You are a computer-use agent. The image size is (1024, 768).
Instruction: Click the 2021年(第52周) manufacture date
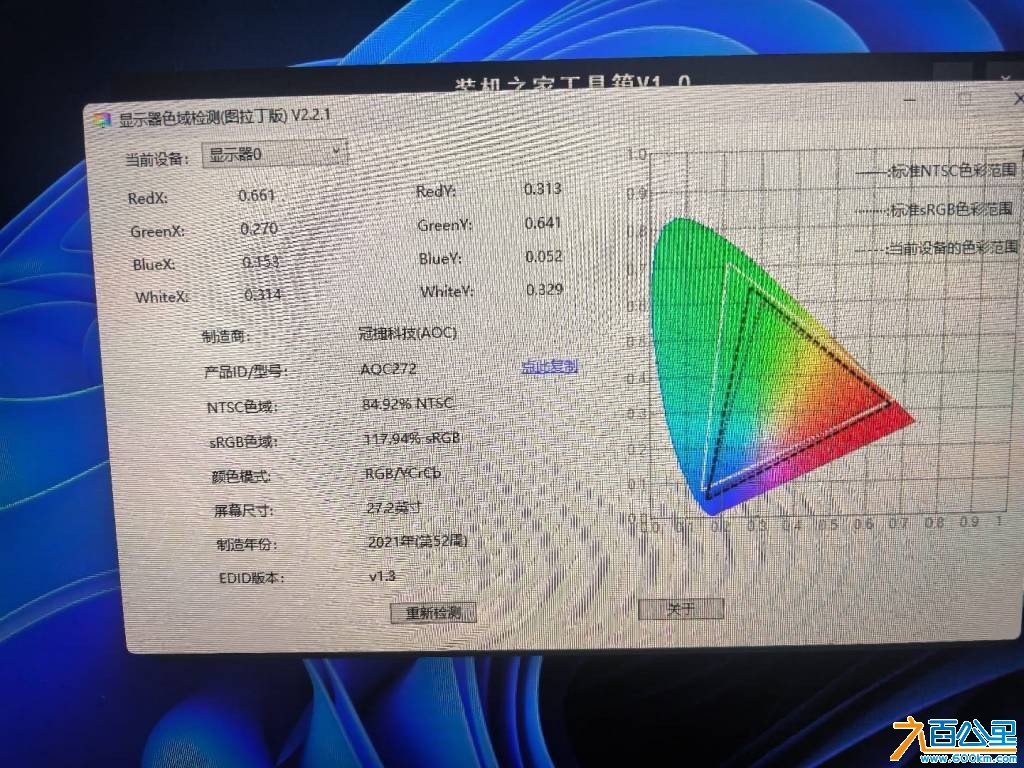pyautogui.click(x=417, y=541)
